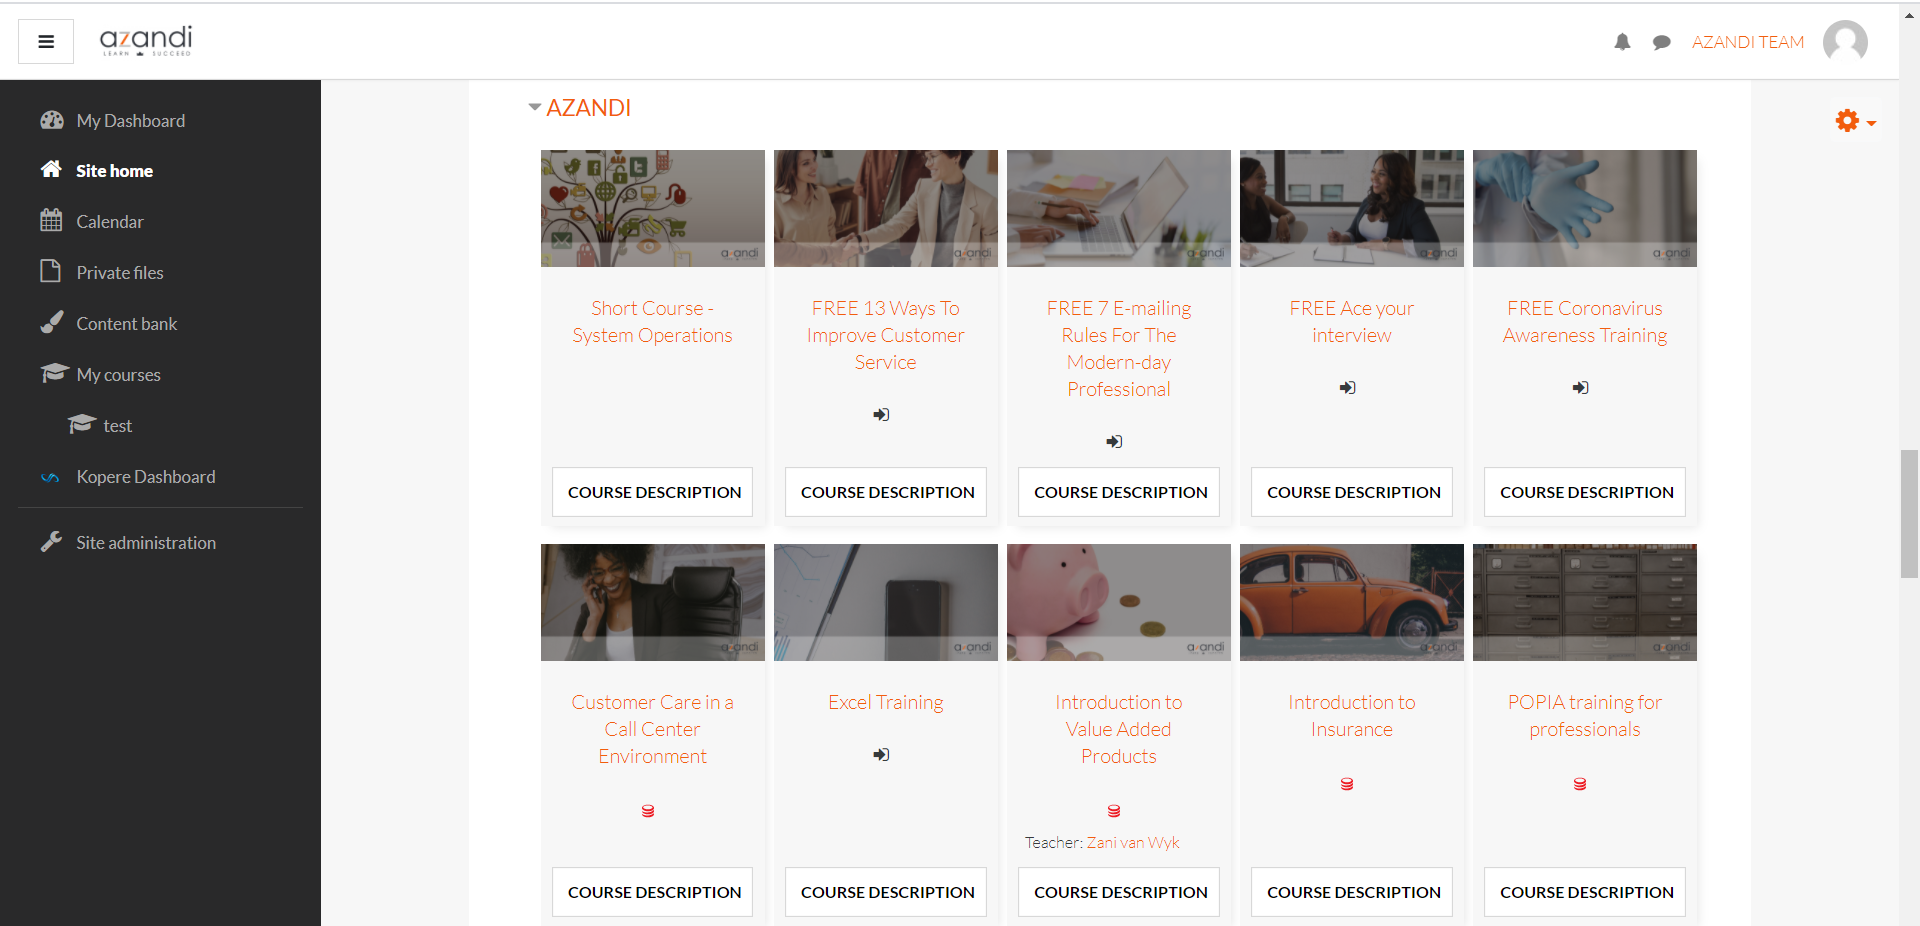Open Kopere Dashboard
Viewport: 1920px width, 926px height.
(x=146, y=477)
